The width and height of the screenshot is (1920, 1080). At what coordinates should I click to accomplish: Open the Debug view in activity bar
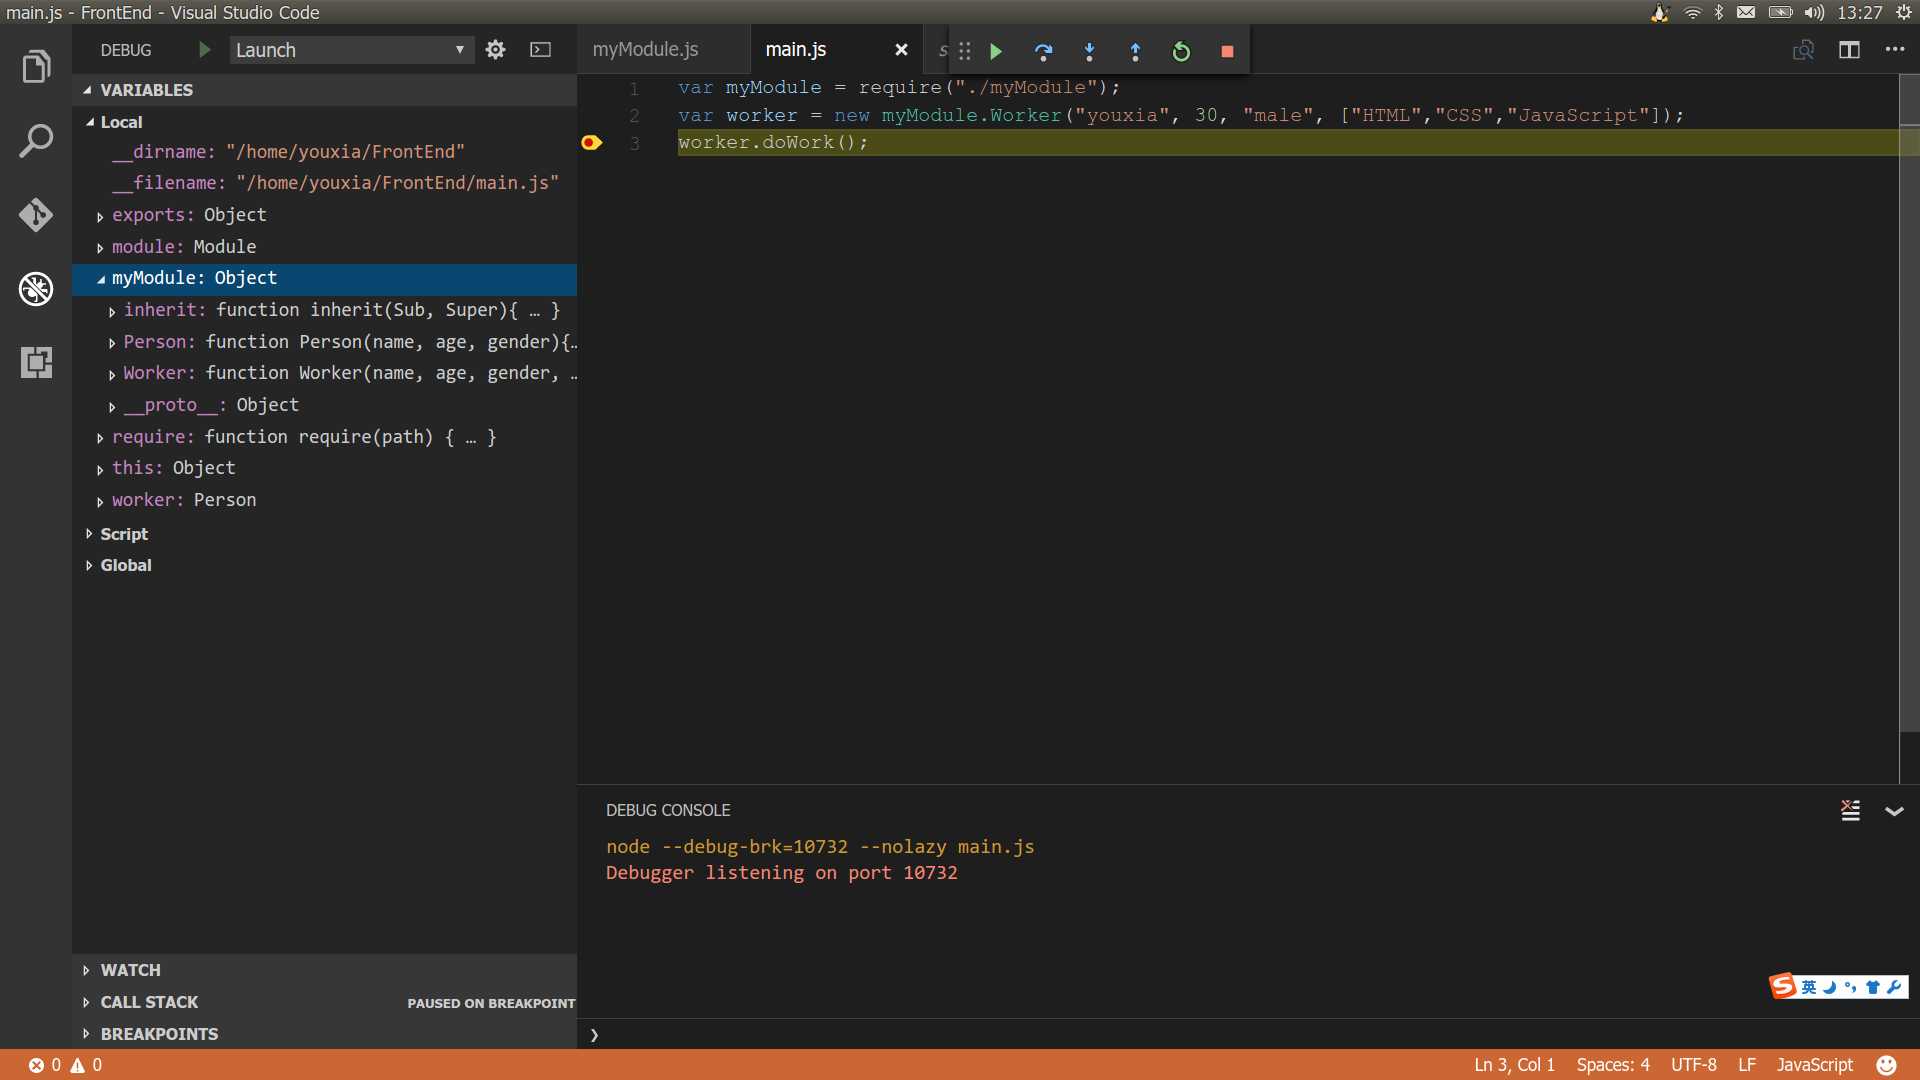[36, 289]
